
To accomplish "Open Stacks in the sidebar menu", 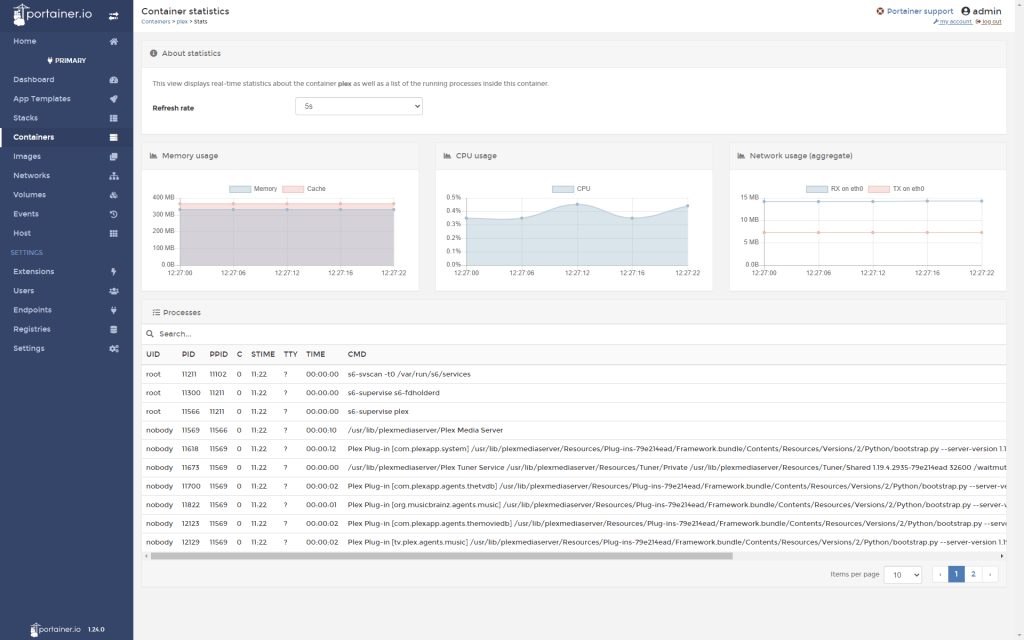I will pos(26,118).
